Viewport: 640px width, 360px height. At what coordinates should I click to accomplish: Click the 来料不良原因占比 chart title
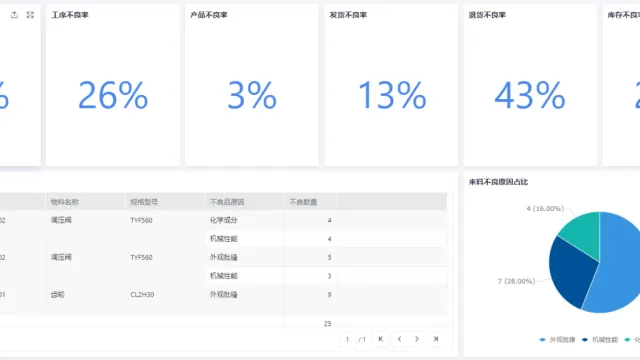pyautogui.click(x=498, y=182)
